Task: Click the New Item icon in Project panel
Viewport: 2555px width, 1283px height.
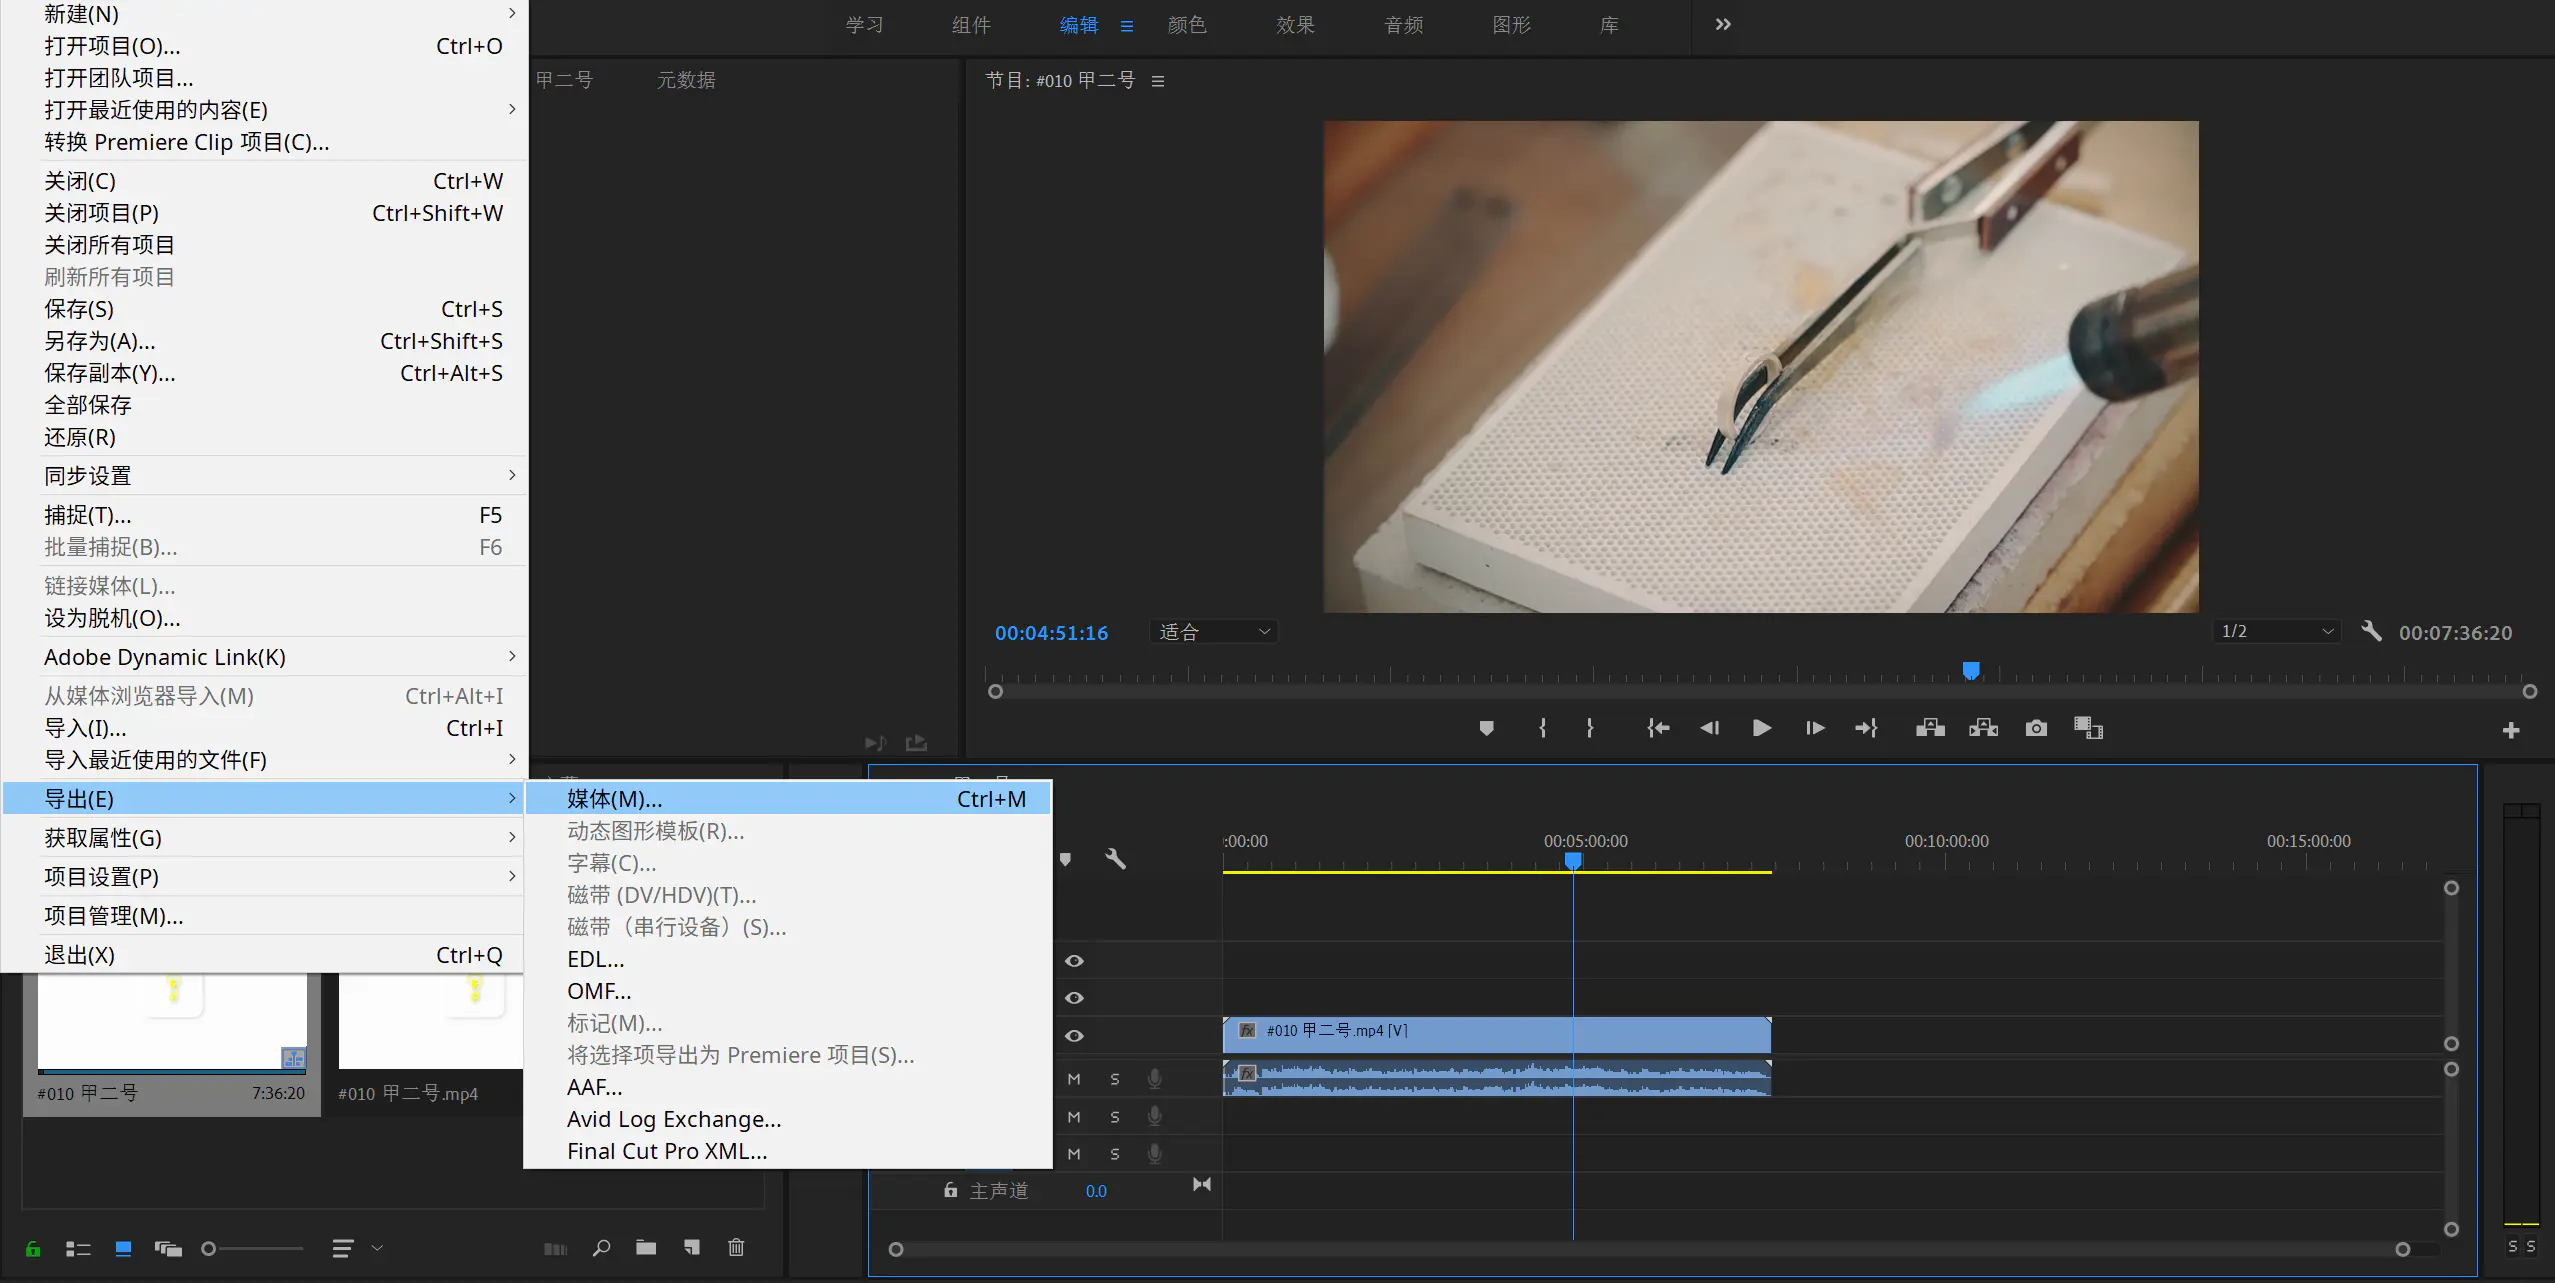Action: (691, 1247)
